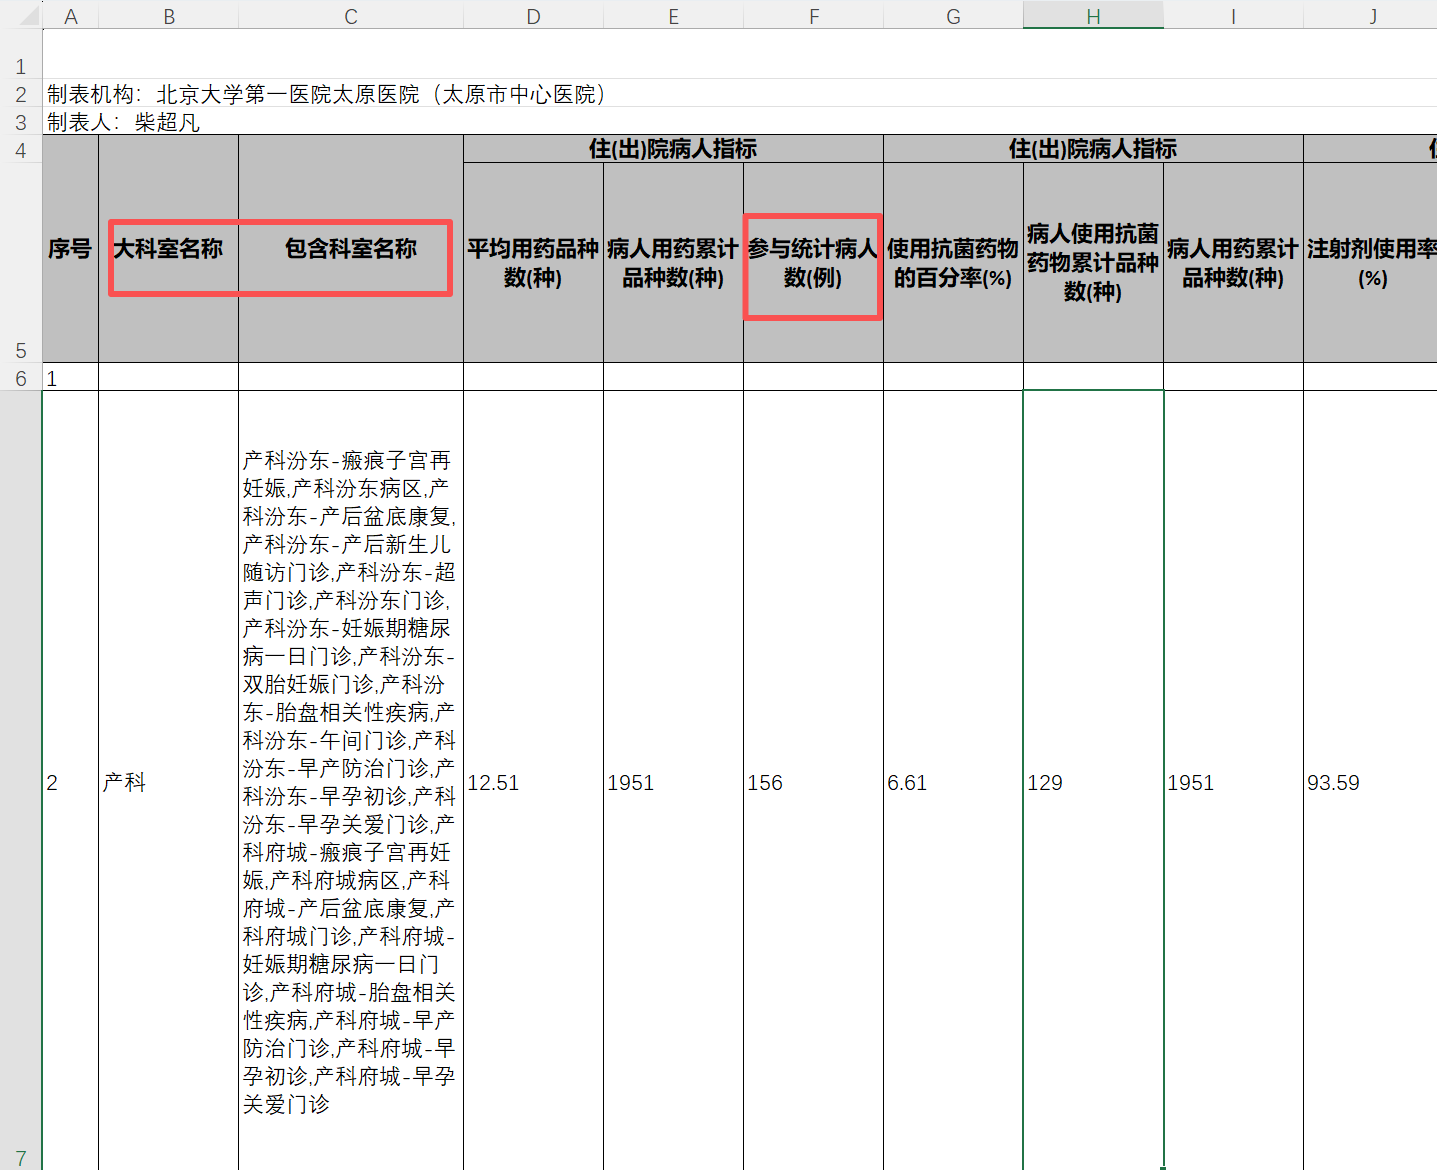Image resolution: width=1437 pixels, height=1170 pixels.
Task: Select the 序号 header cell
Action: pyautogui.click(x=70, y=249)
